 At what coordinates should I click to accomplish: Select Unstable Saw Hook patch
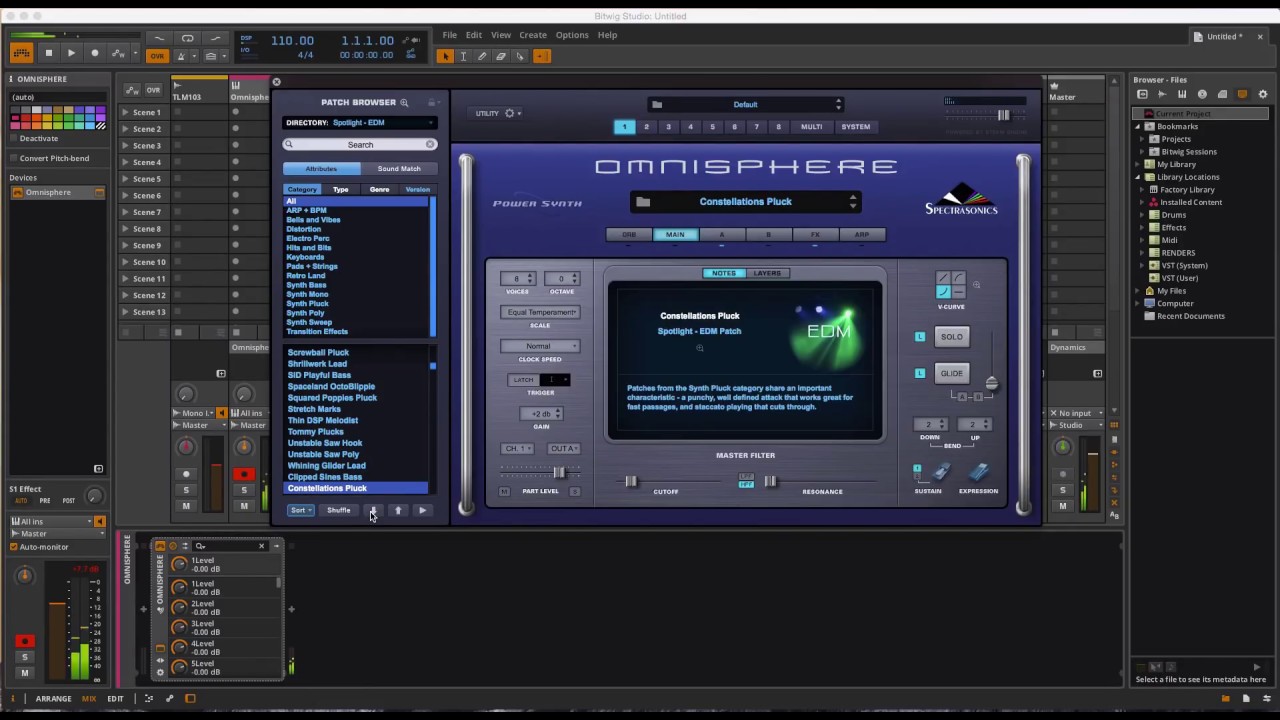(x=325, y=443)
